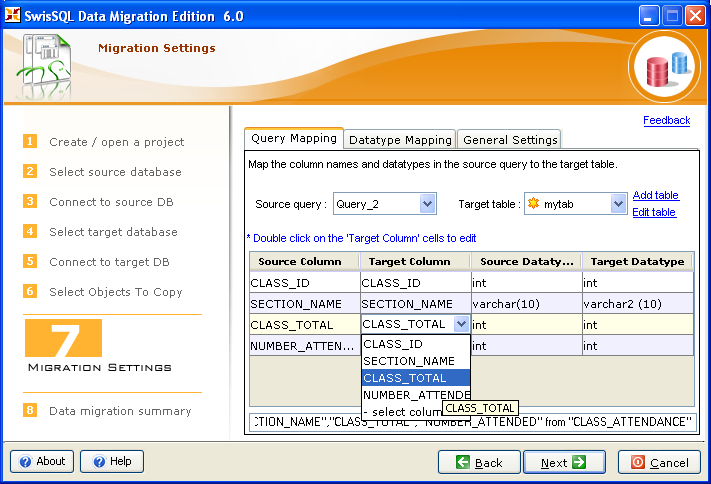This screenshot has height=484, width=711.
Task: Select target column cell SECTION_NAME
Action: tap(415, 303)
